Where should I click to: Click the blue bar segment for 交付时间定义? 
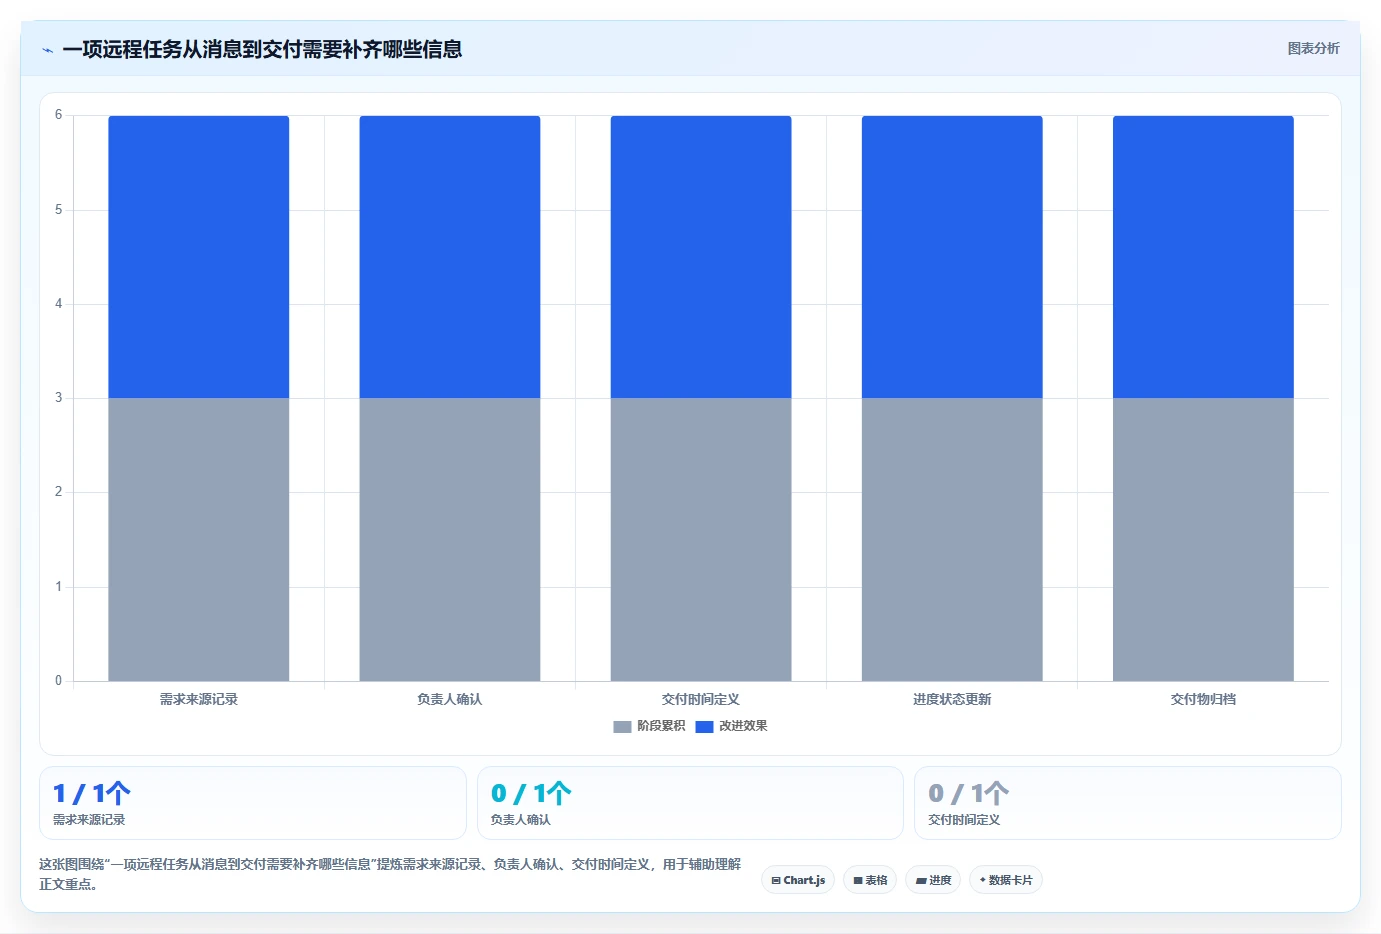point(701,257)
